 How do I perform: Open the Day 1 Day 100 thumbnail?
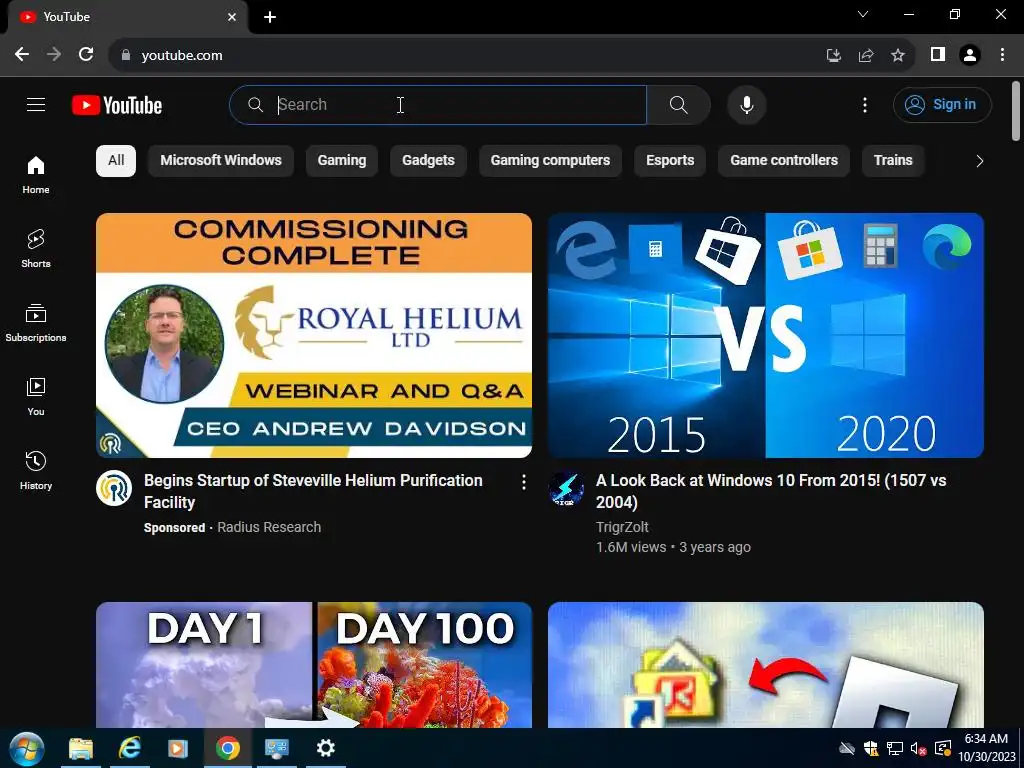[x=313, y=665]
